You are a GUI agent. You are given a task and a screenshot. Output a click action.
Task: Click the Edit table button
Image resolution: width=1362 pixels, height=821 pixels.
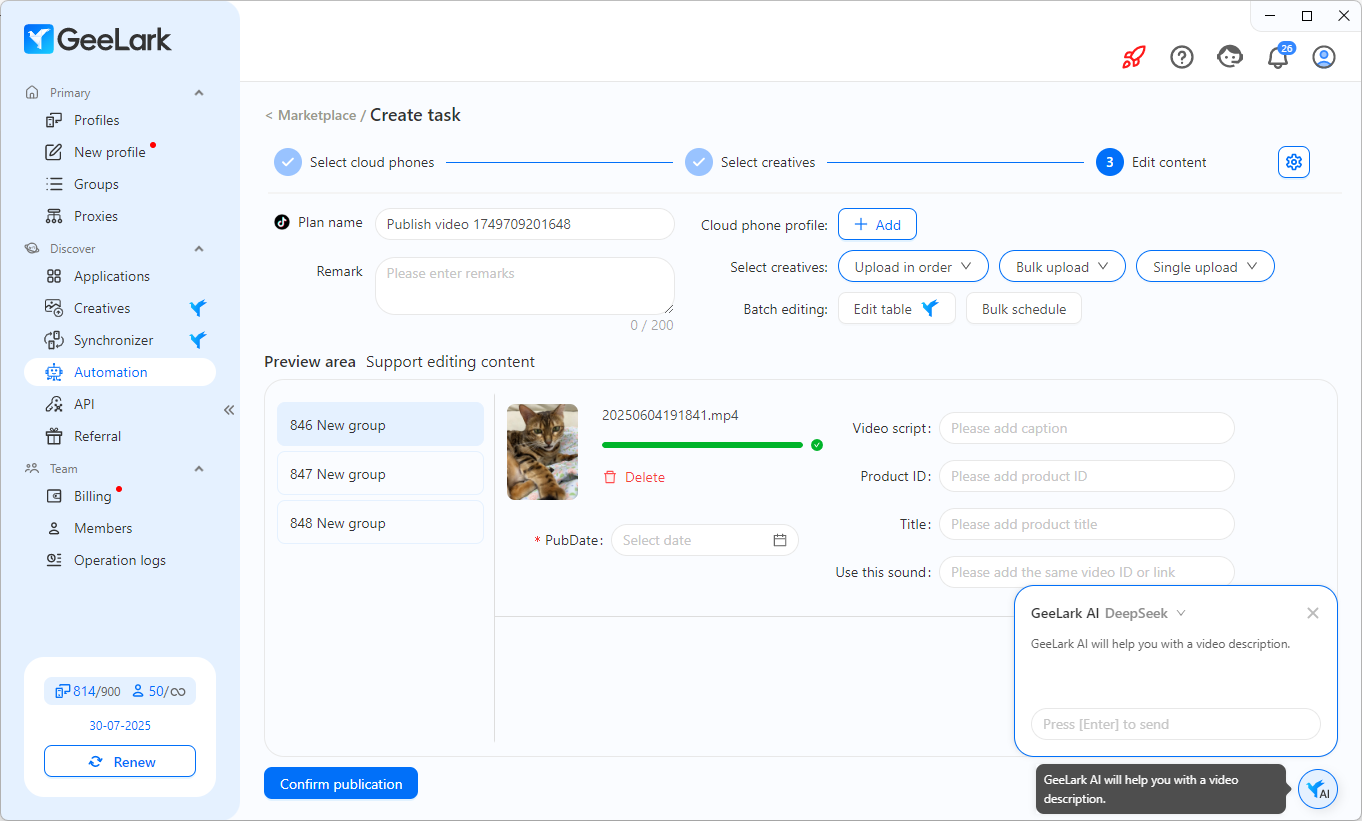click(x=896, y=308)
